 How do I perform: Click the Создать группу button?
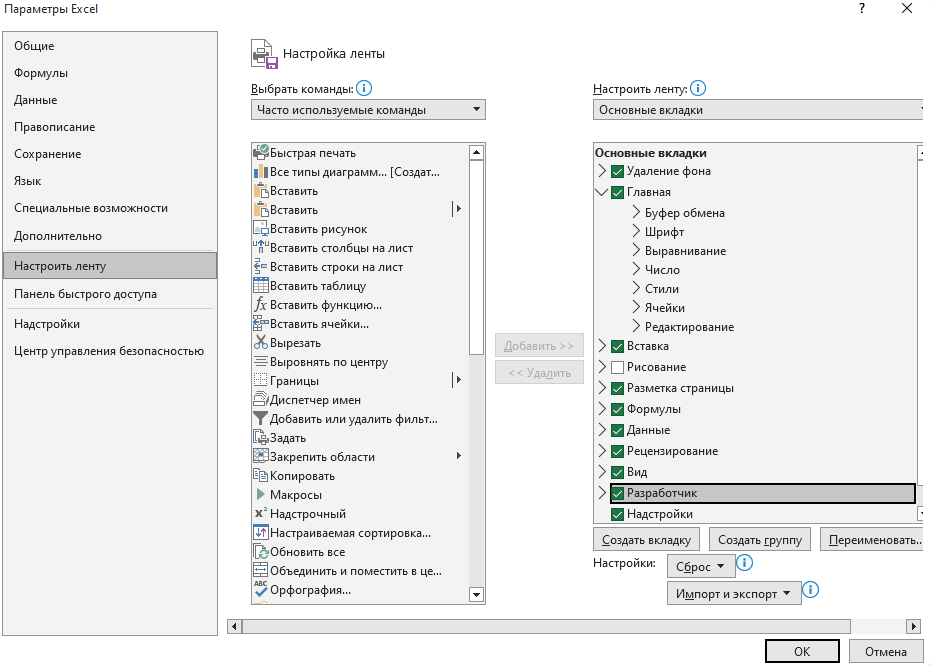(x=760, y=540)
